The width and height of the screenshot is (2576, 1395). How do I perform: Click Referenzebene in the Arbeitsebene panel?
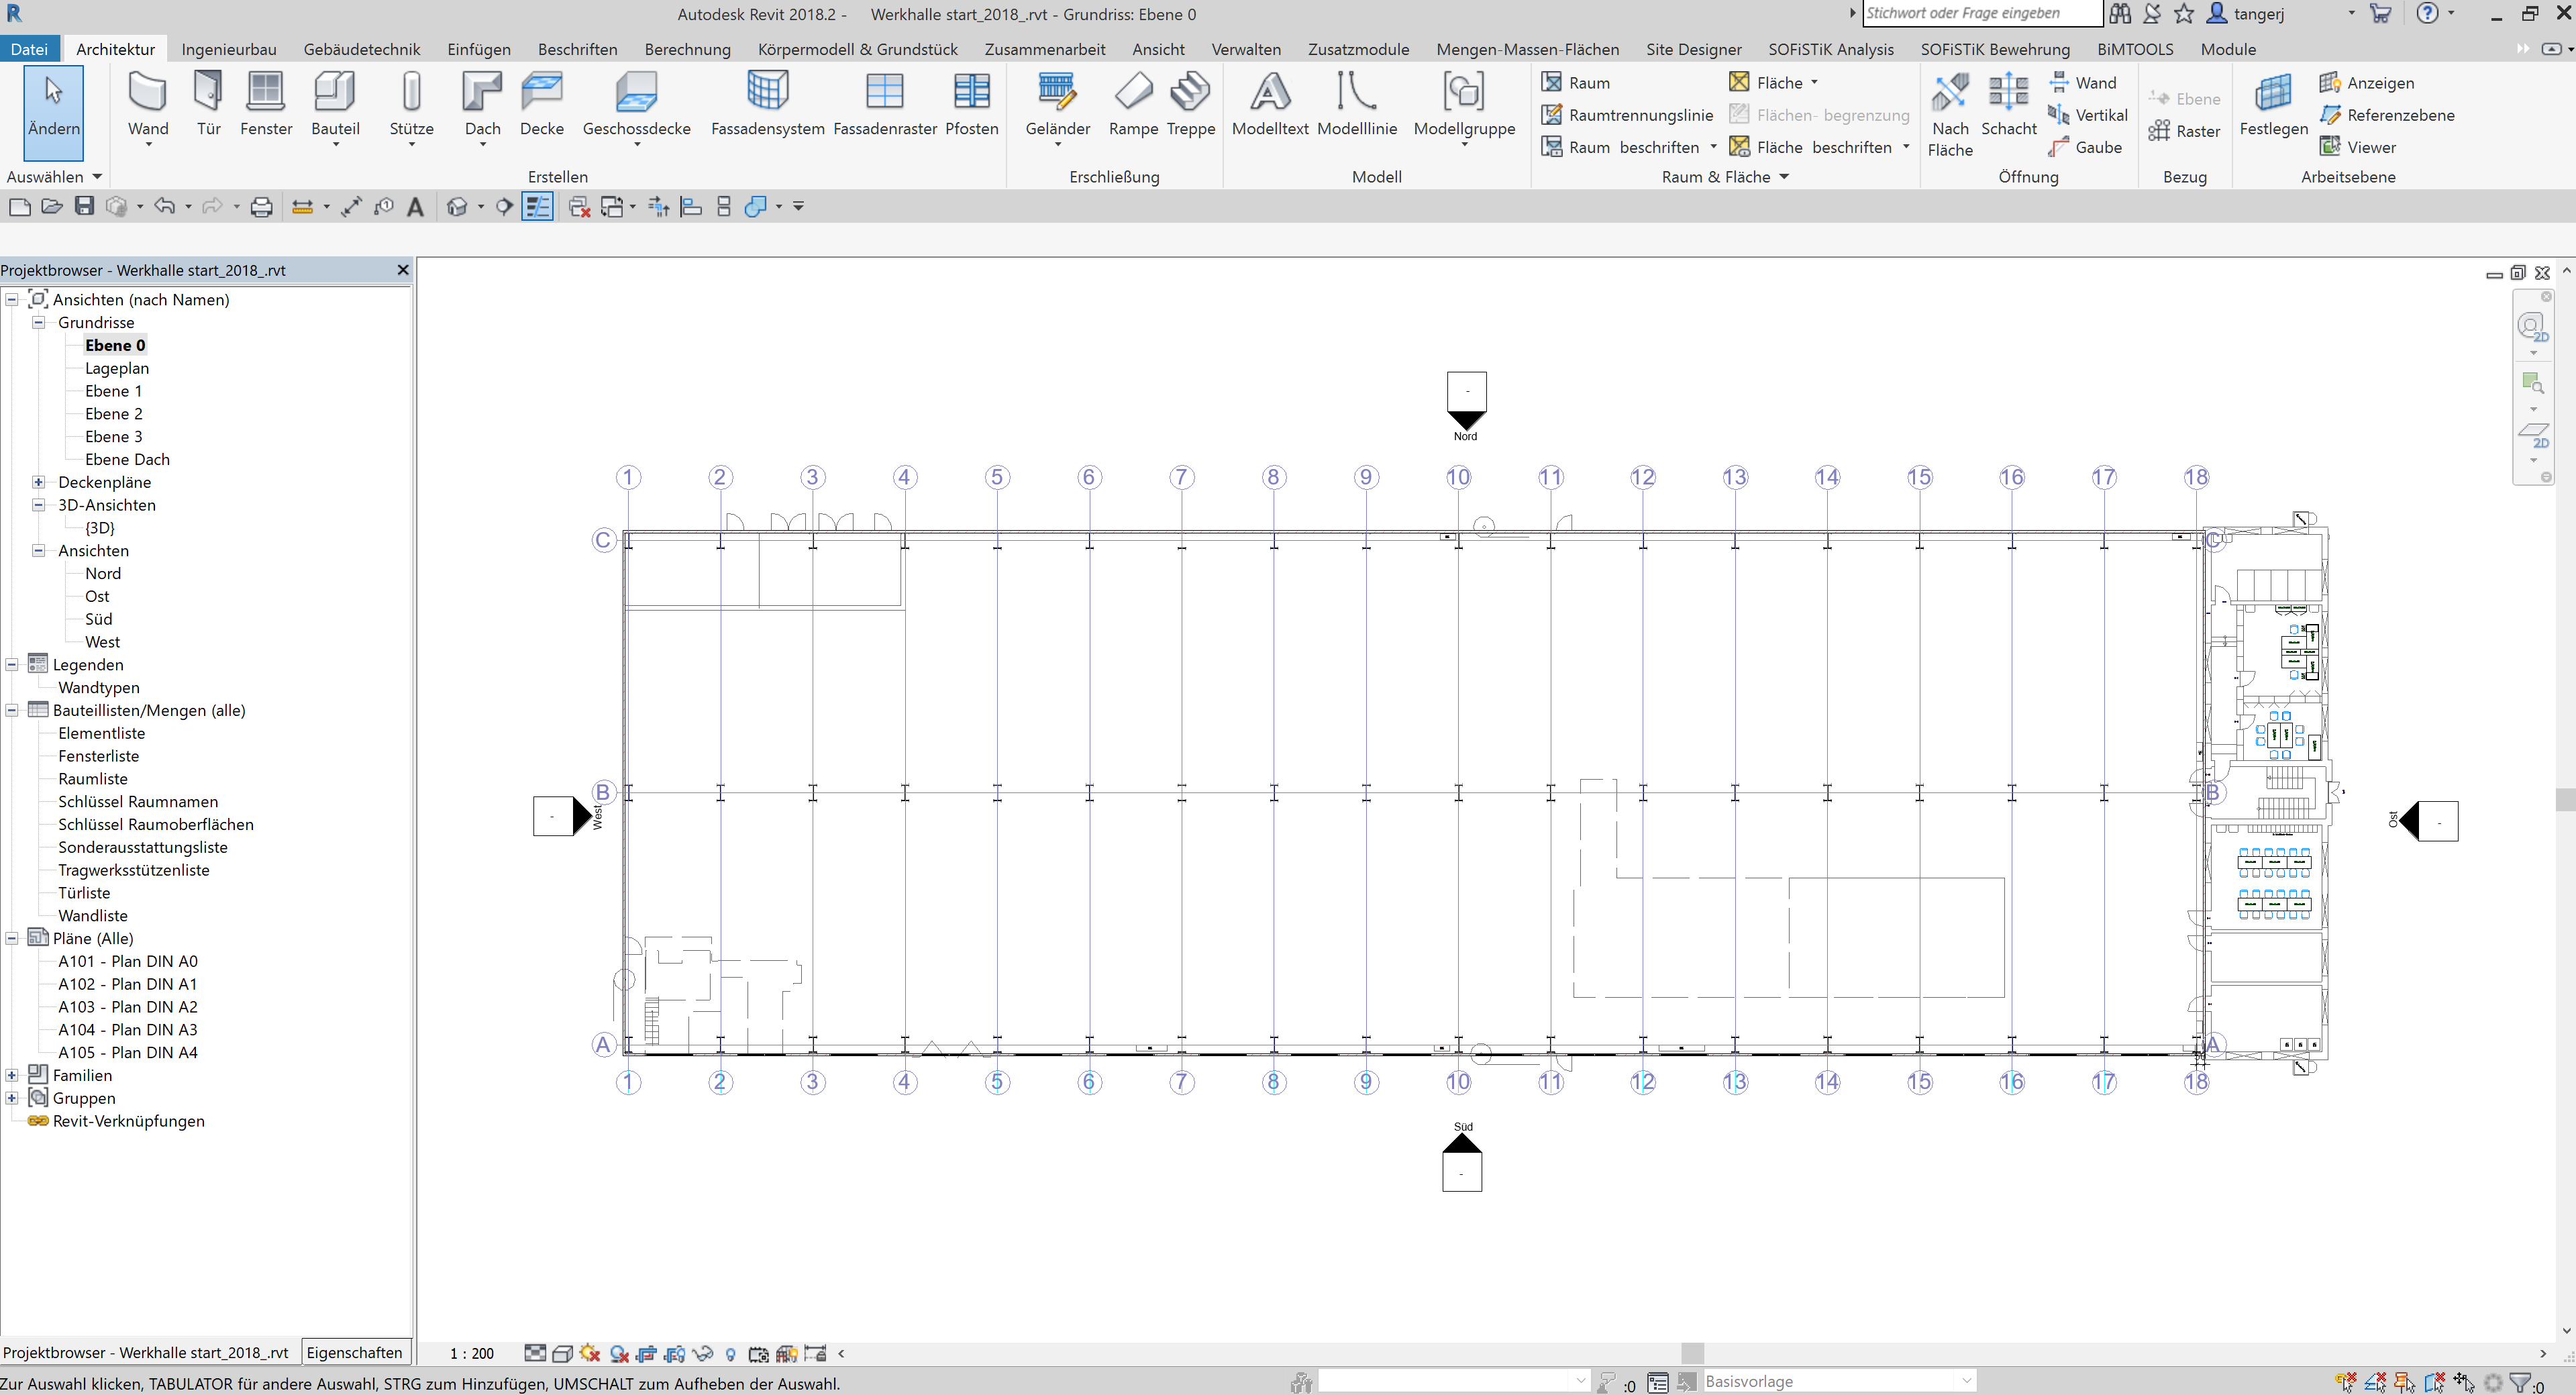(x=2387, y=115)
